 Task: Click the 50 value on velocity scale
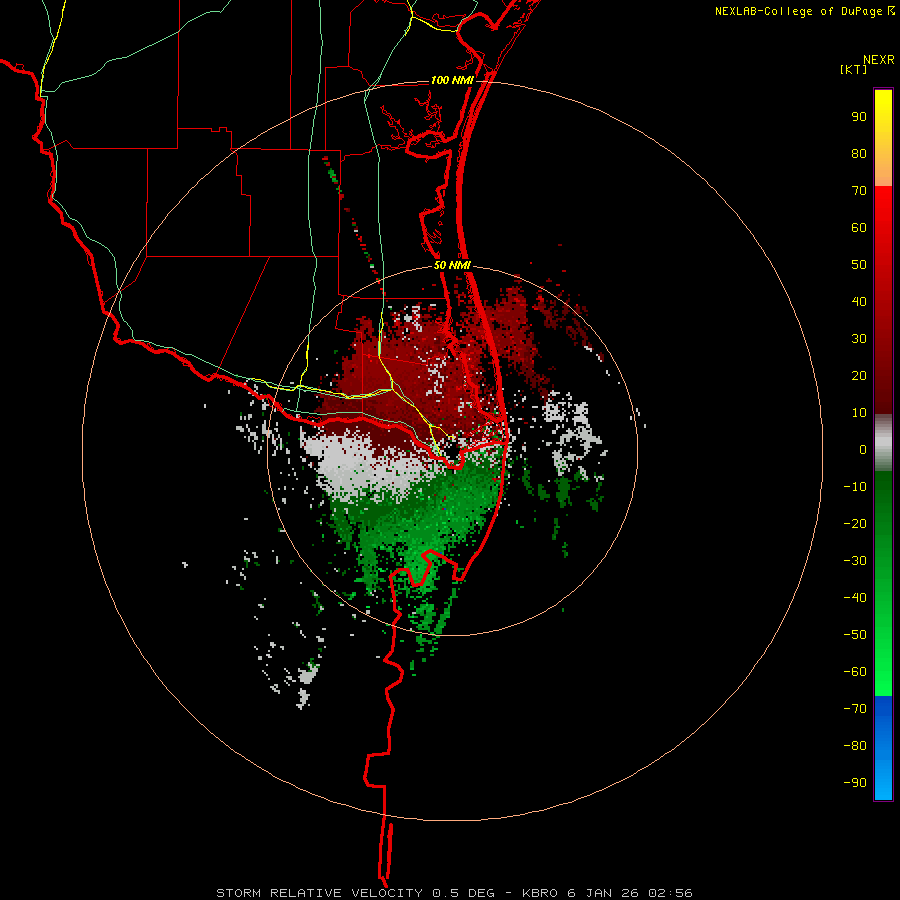(x=859, y=265)
